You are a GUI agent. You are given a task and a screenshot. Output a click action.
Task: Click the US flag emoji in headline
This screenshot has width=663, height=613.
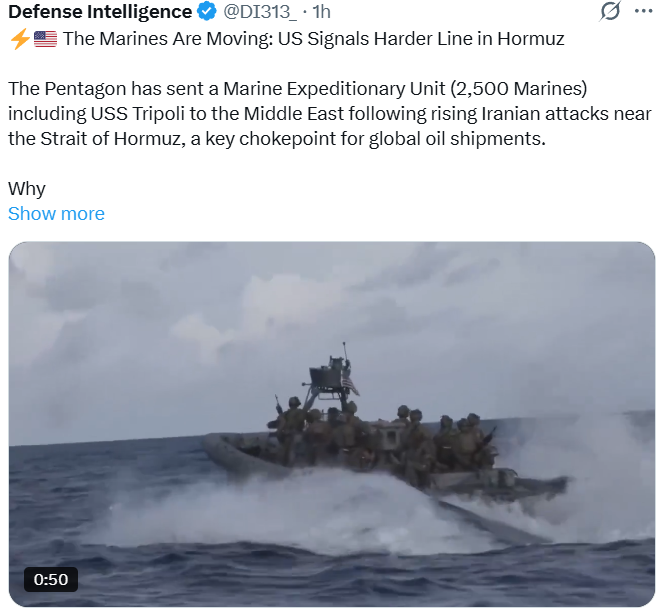[45, 39]
